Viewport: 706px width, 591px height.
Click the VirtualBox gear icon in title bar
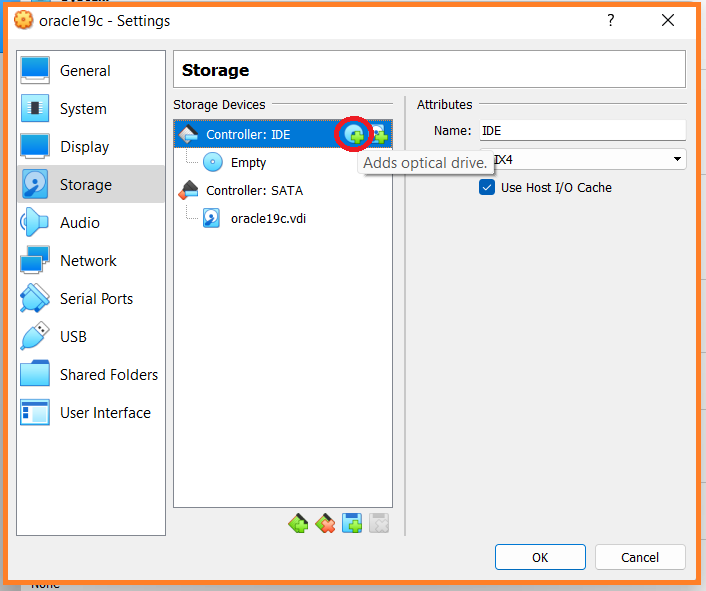click(x=23, y=20)
